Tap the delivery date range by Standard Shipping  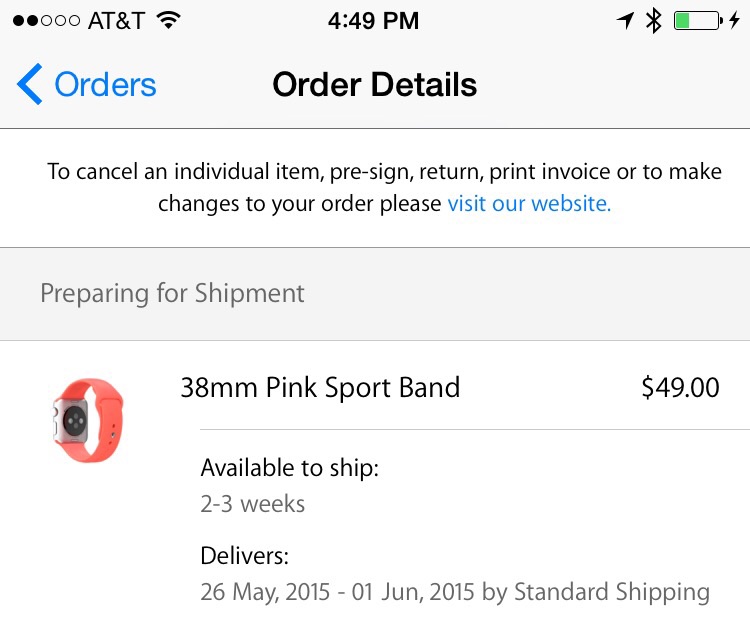455,592
